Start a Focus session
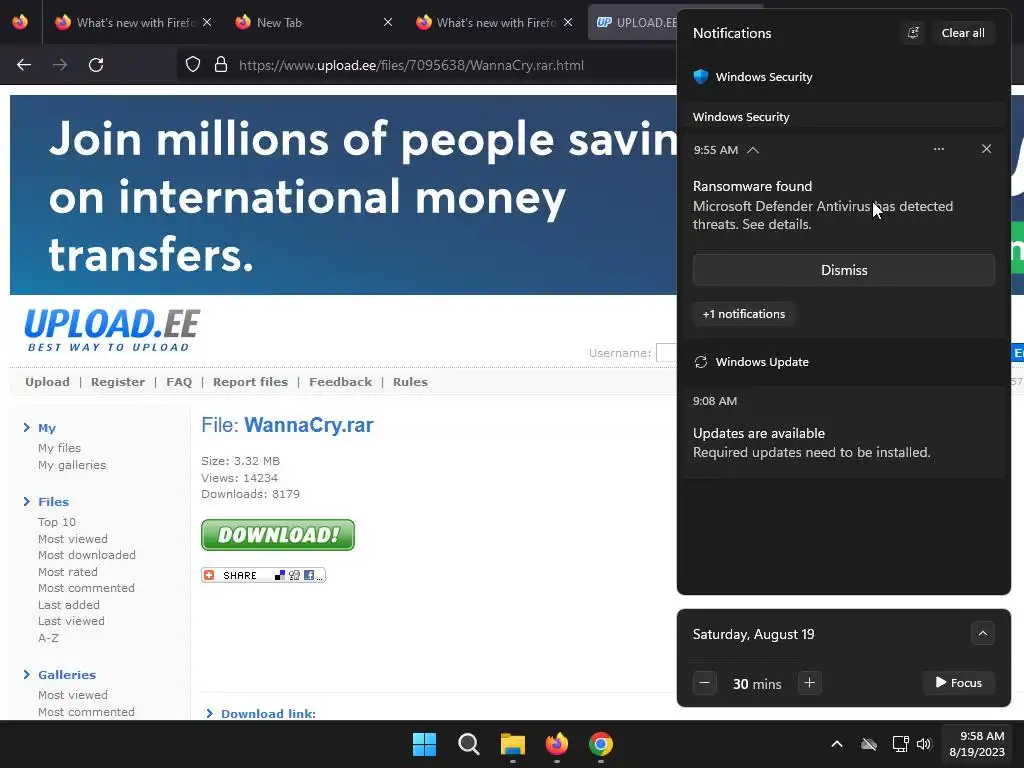 958,683
